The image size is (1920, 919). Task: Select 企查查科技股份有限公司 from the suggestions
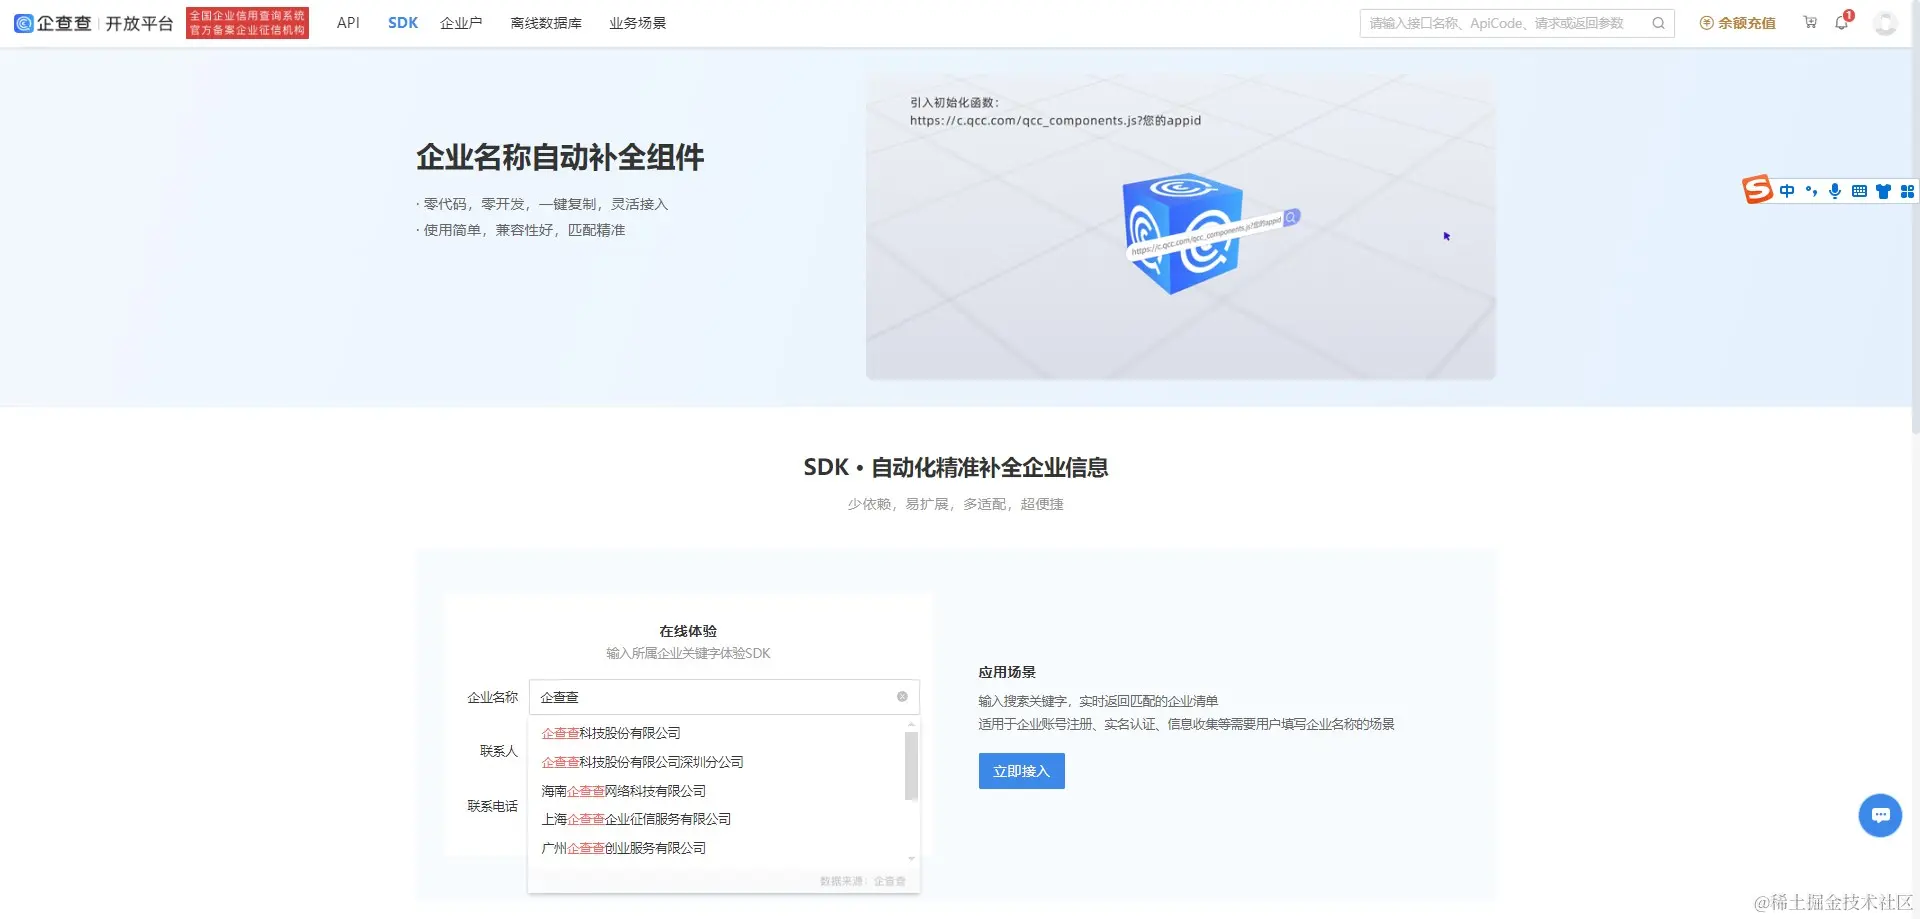(611, 733)
